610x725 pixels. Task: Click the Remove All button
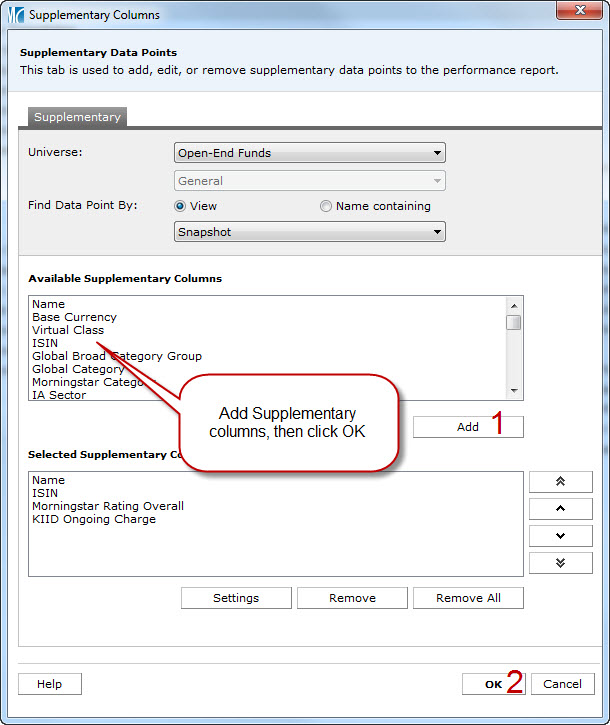468,598
